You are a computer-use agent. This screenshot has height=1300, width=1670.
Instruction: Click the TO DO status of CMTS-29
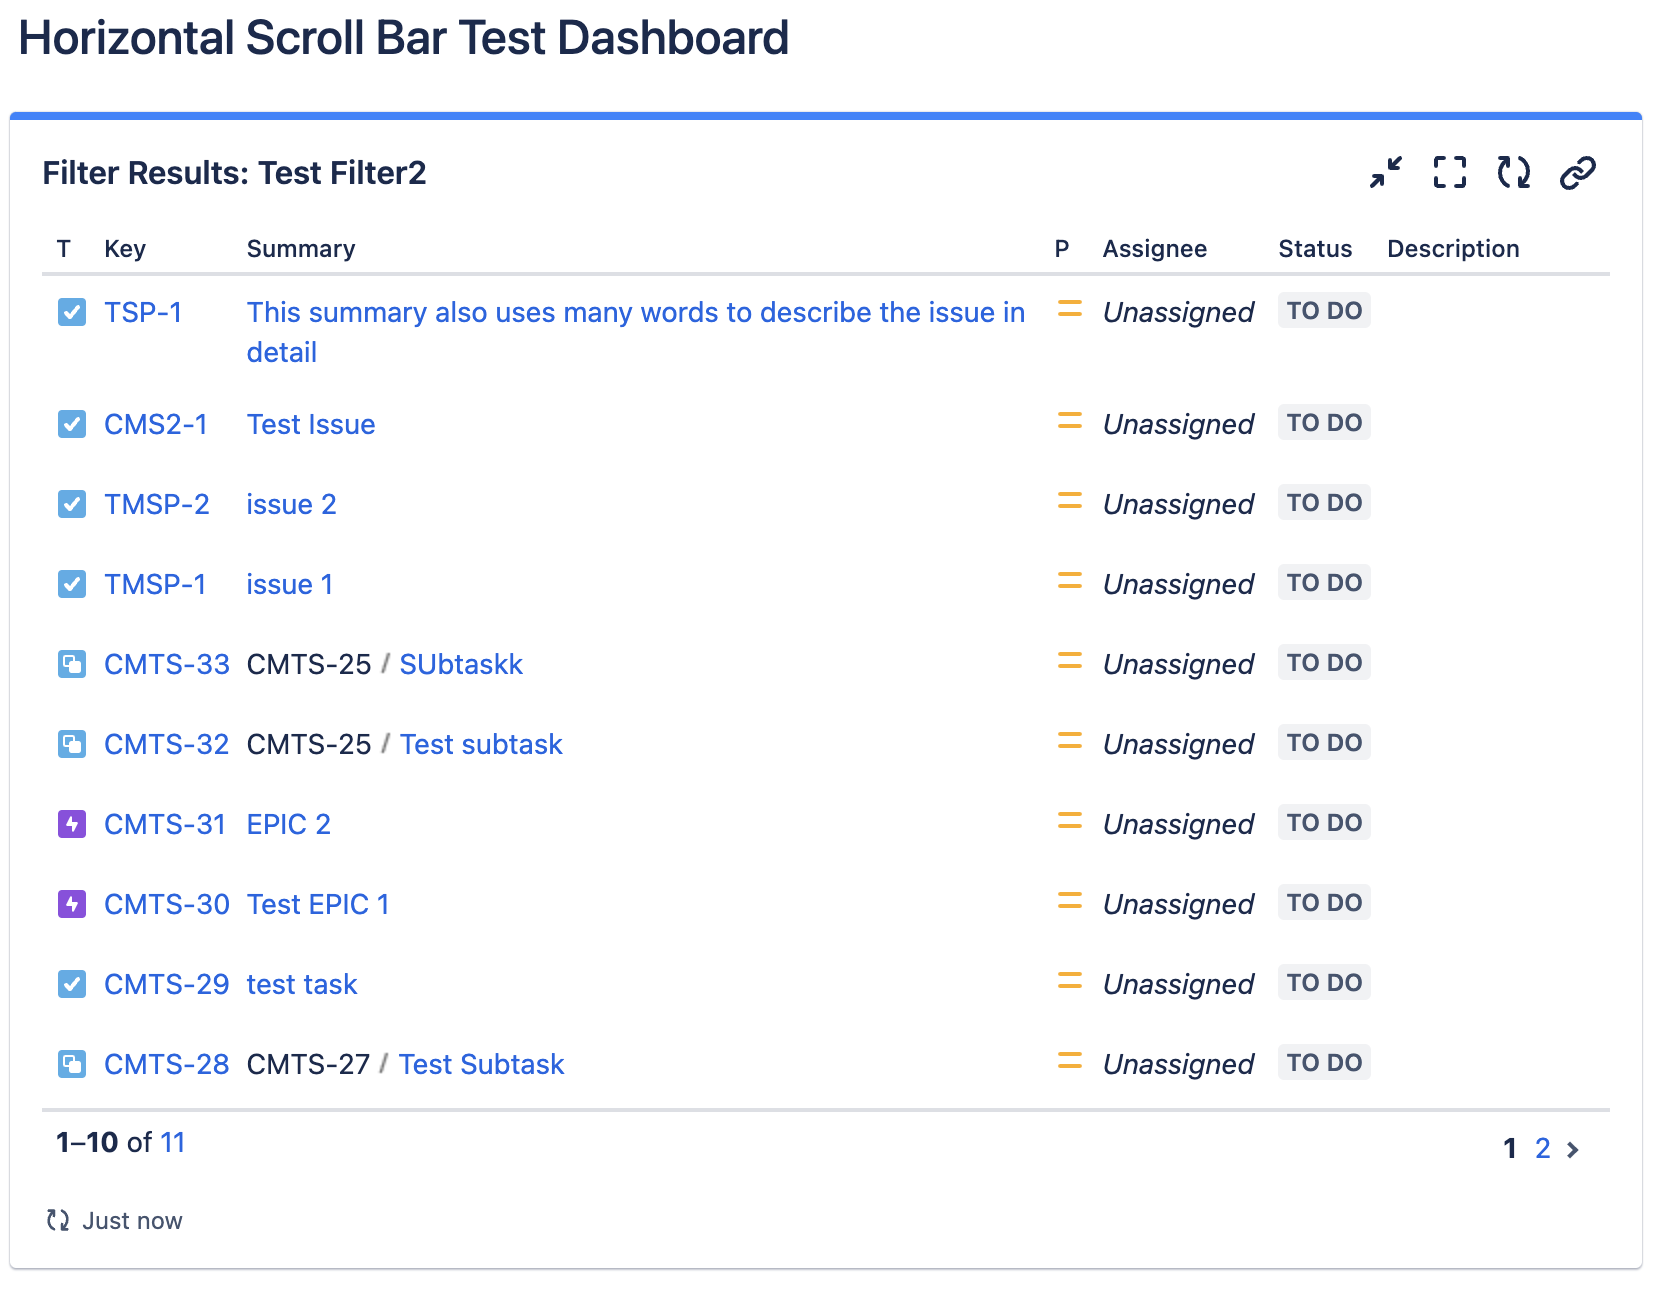click(x=1324, y=983)
